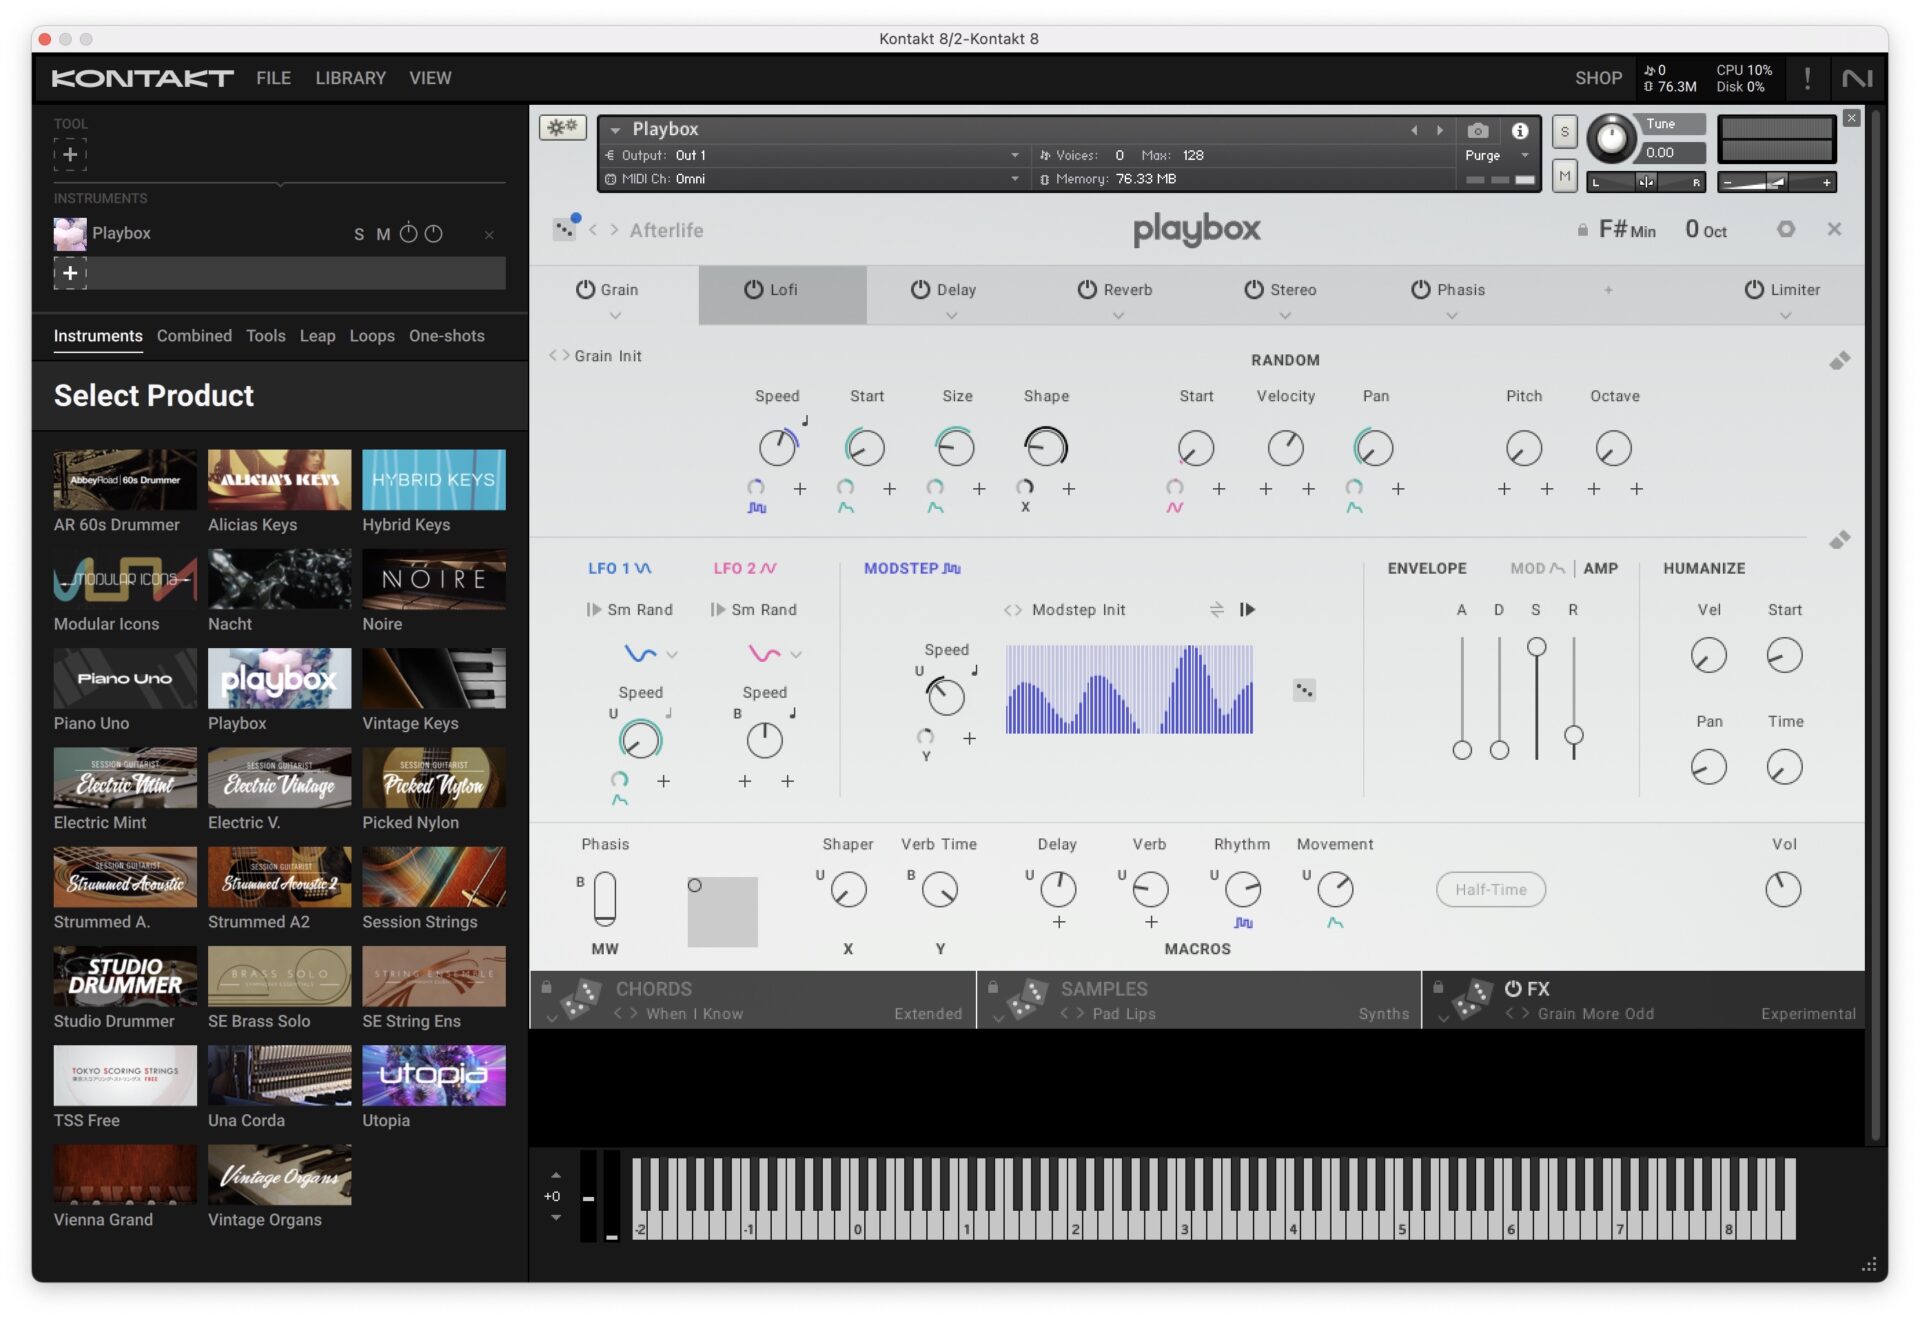Open the MIDI Channel Omni dropdown
The height and width of the screenshot is (1319, 1920).
pyautogui.click(x=1014, y=179)
